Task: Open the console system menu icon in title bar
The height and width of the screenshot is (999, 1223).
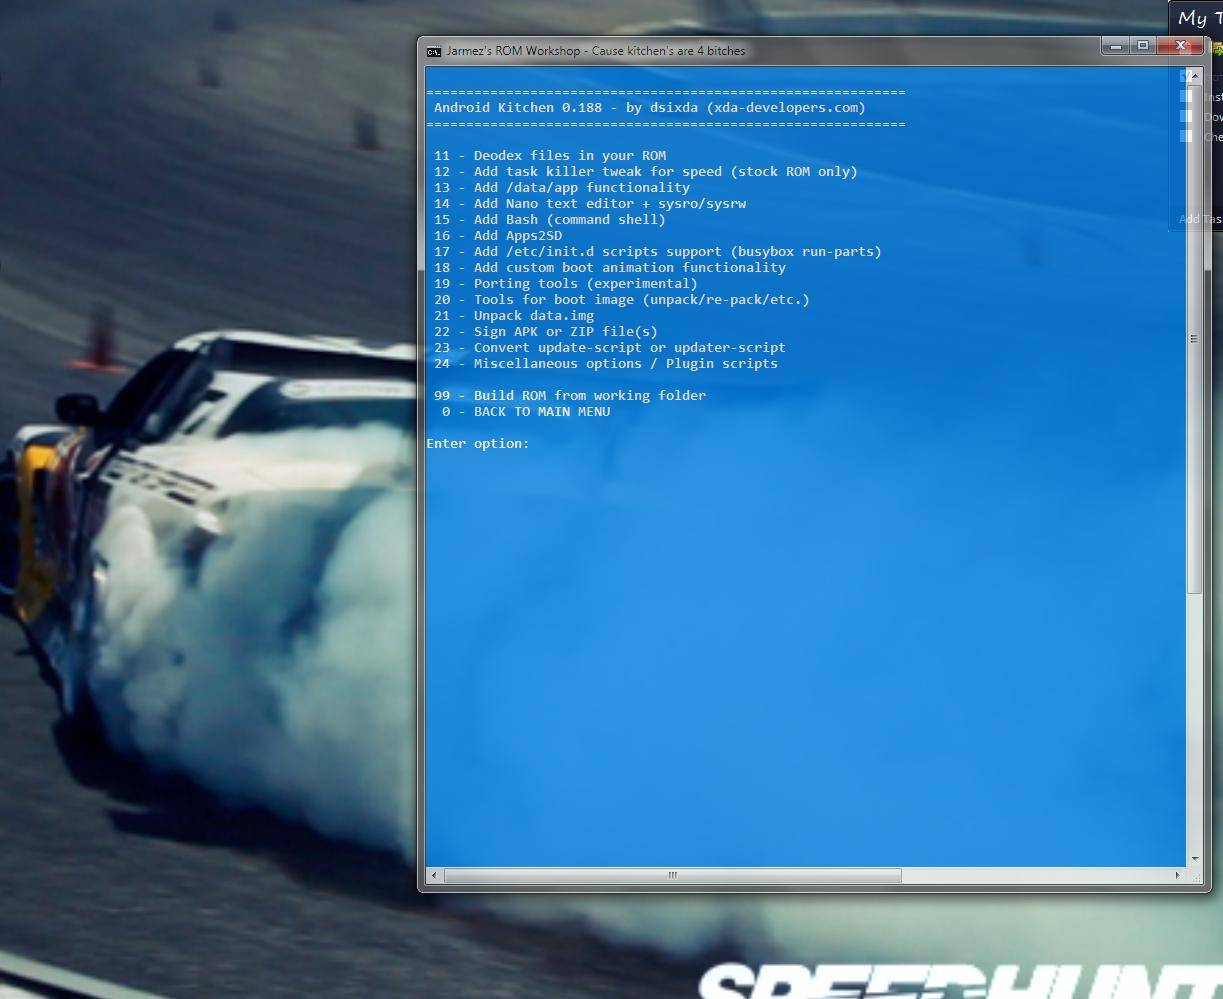Action: pyautogui.click(x=434, y=51)
